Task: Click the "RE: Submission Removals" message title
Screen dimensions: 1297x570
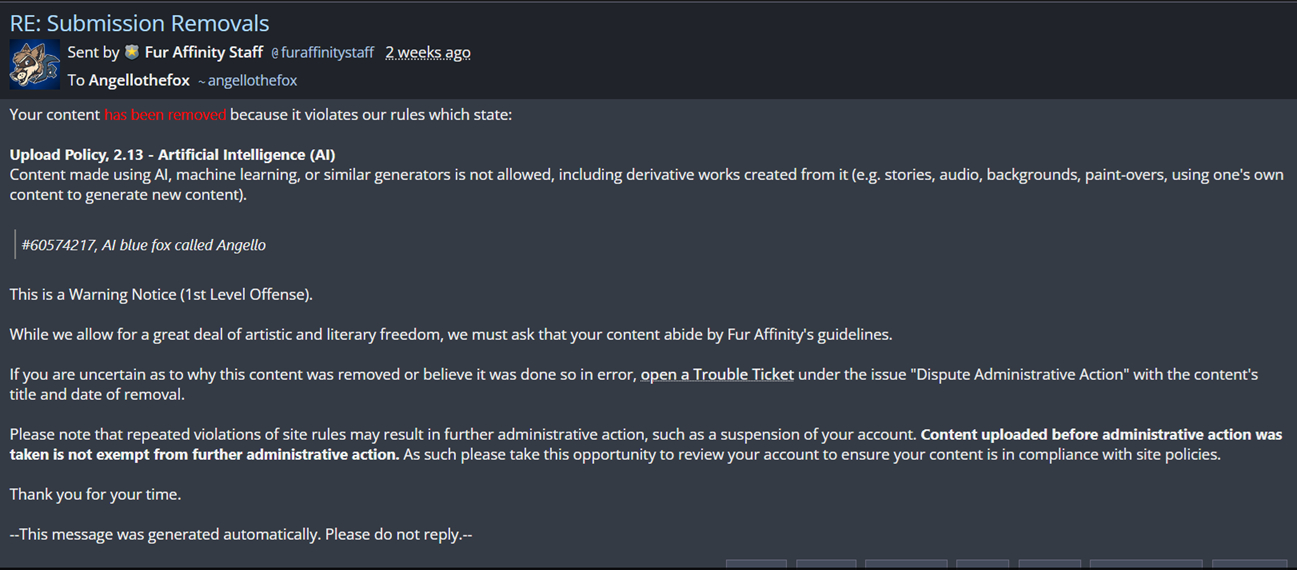Action: (139, 23)
